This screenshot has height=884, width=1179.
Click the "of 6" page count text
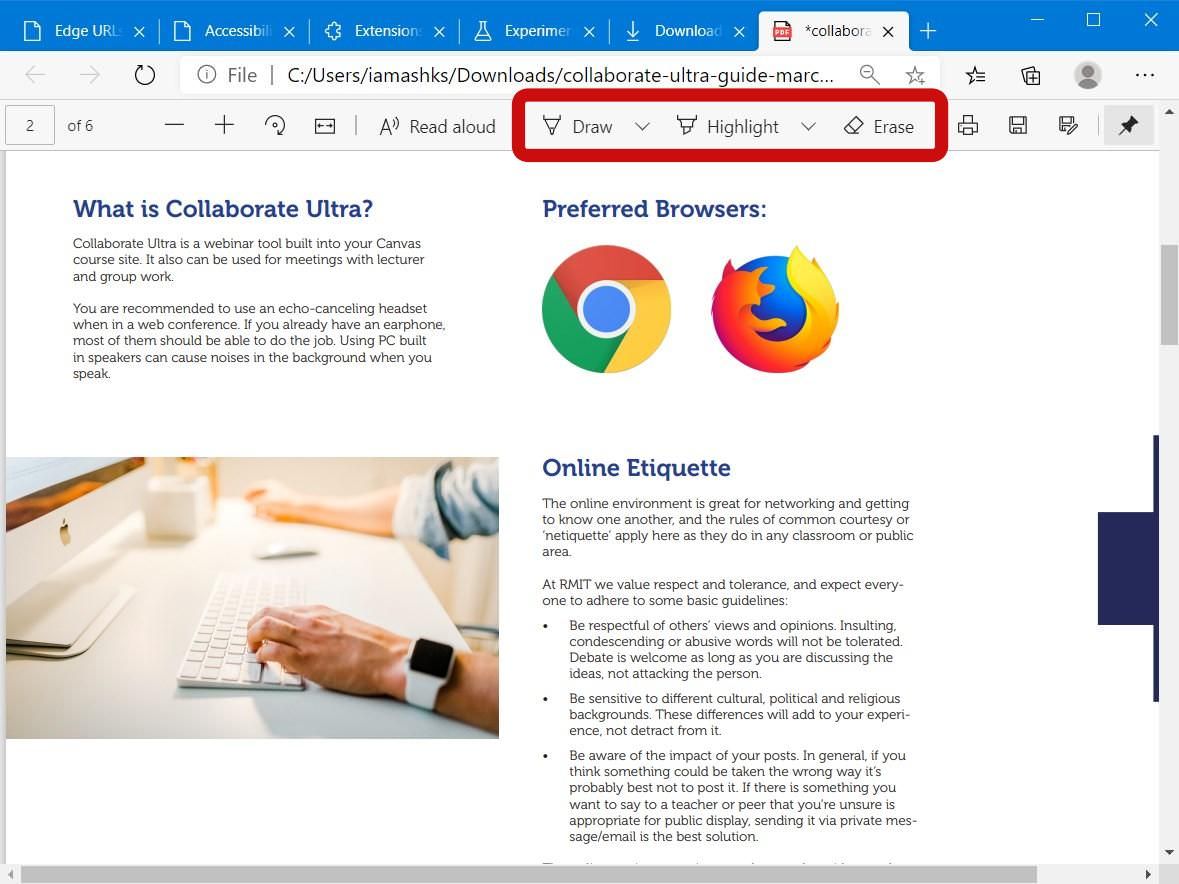tap(80, 126)
